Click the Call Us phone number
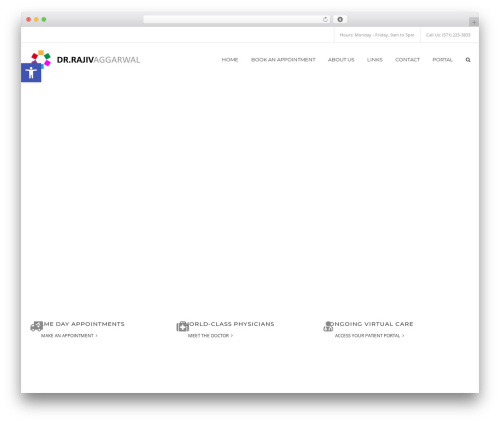Image resolution: width=500 pixels, height=423 pixels. (x=448, y=35)
